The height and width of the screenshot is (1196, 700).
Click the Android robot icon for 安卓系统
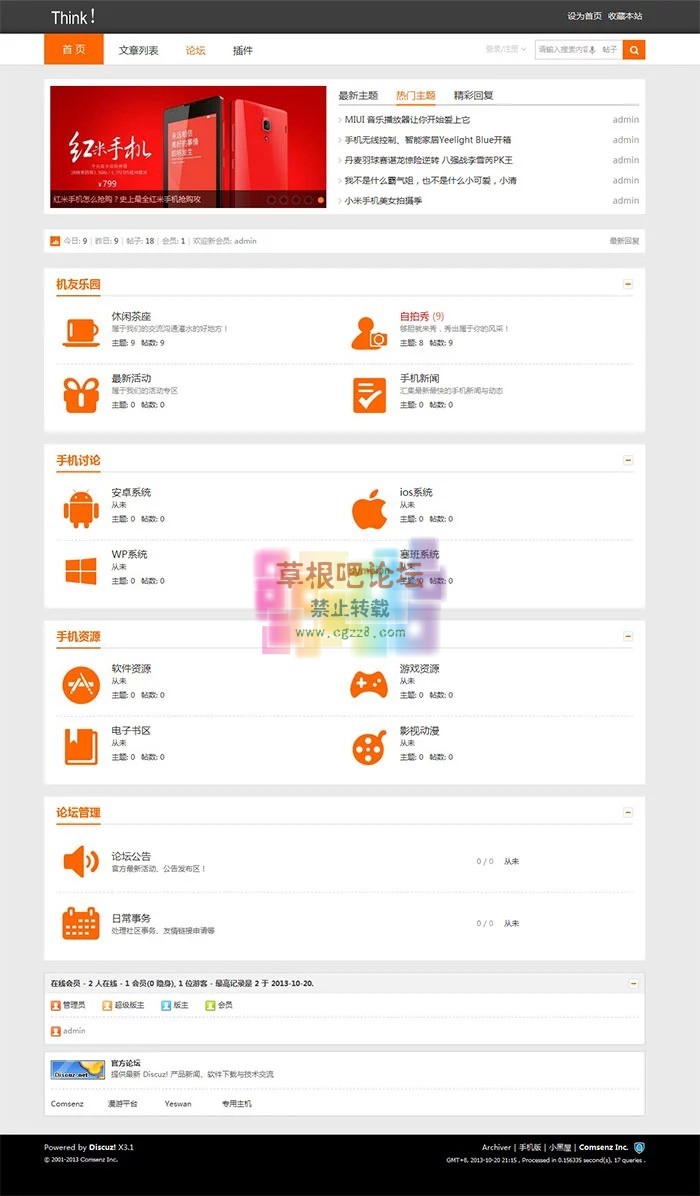coord(80,509)
